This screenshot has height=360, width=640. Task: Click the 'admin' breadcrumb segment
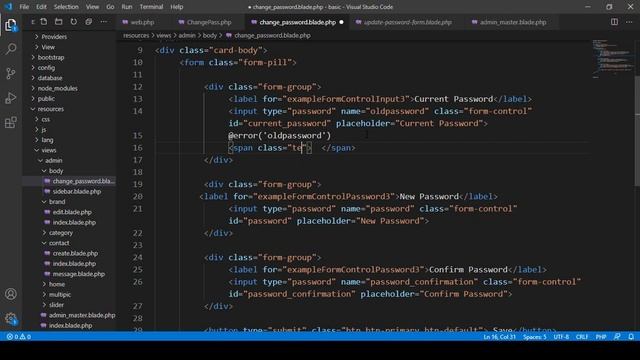[187, 36]
